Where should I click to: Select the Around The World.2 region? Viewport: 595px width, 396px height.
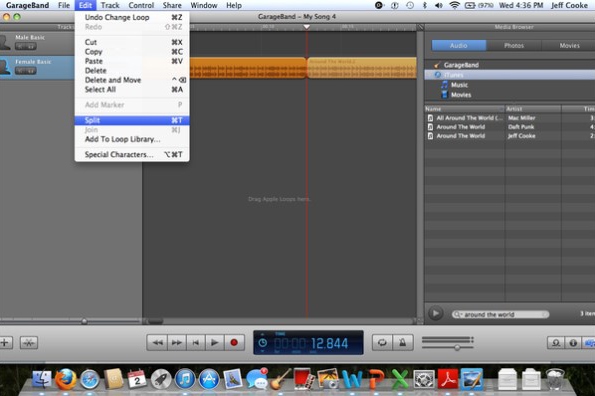[x=362, y=68]
